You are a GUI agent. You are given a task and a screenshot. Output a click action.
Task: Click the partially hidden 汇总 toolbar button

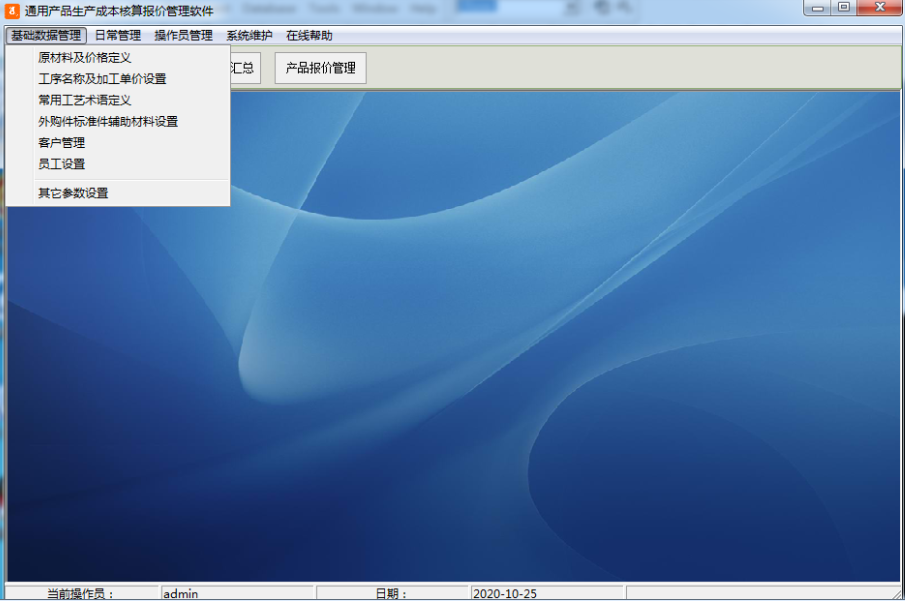coord(245,68)
